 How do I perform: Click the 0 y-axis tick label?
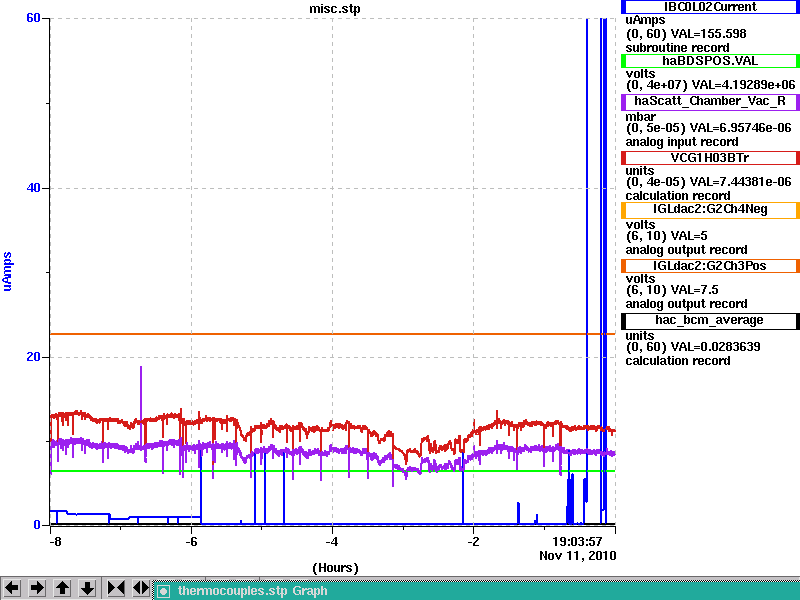[x=37, y=524]
